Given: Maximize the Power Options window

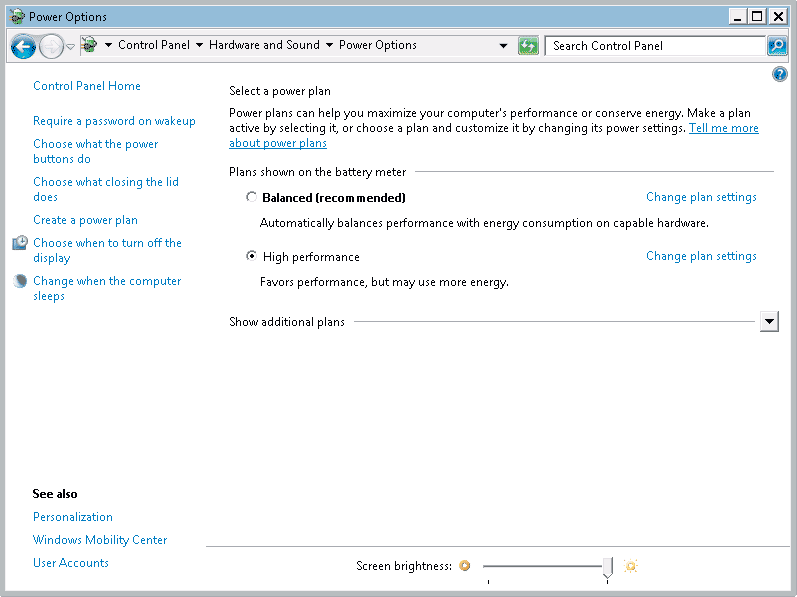Looking at the screenshot, I should coord(757,17).
